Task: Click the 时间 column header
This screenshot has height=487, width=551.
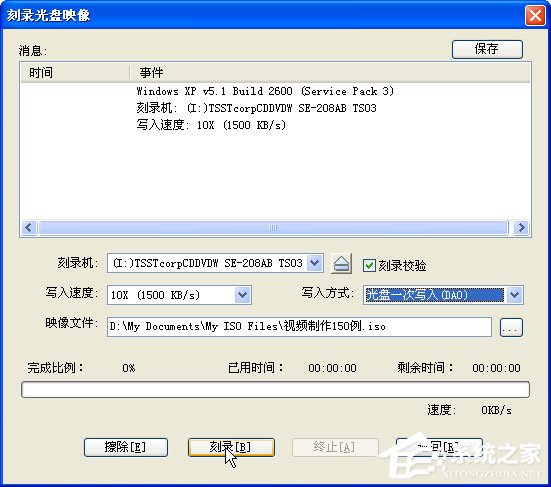Action: [x=75, y=73]
